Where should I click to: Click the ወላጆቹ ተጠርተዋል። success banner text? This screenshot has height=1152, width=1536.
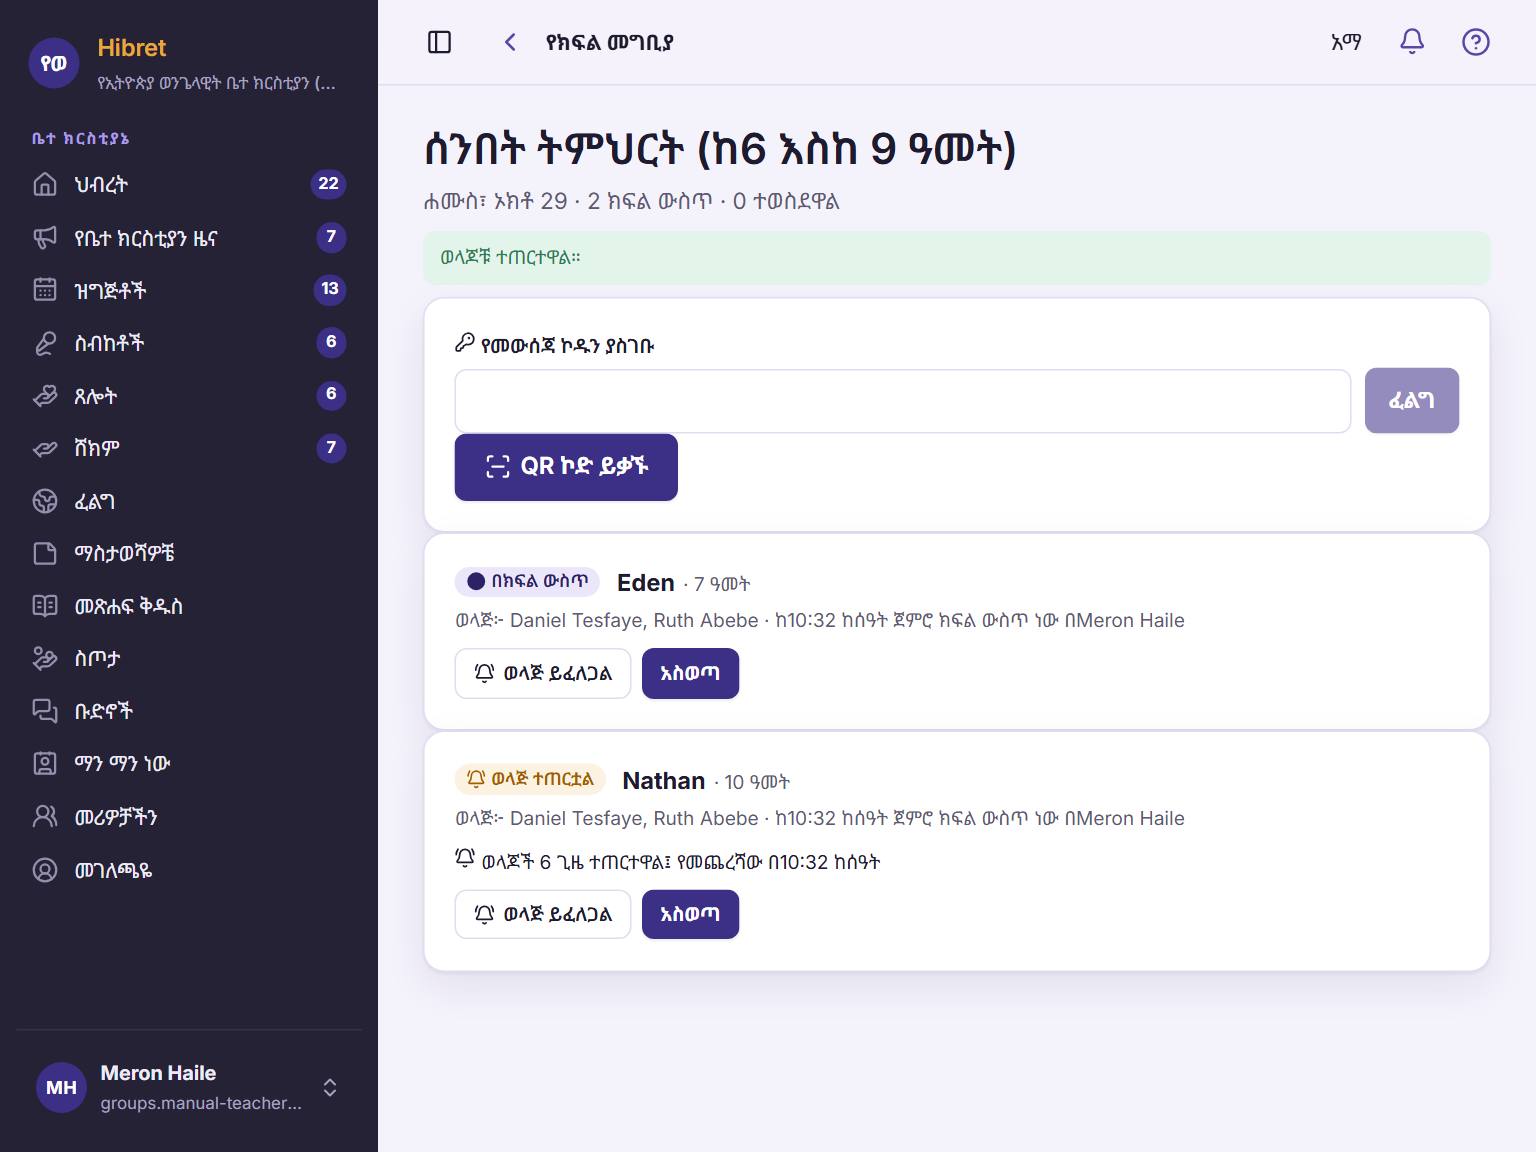510,257
